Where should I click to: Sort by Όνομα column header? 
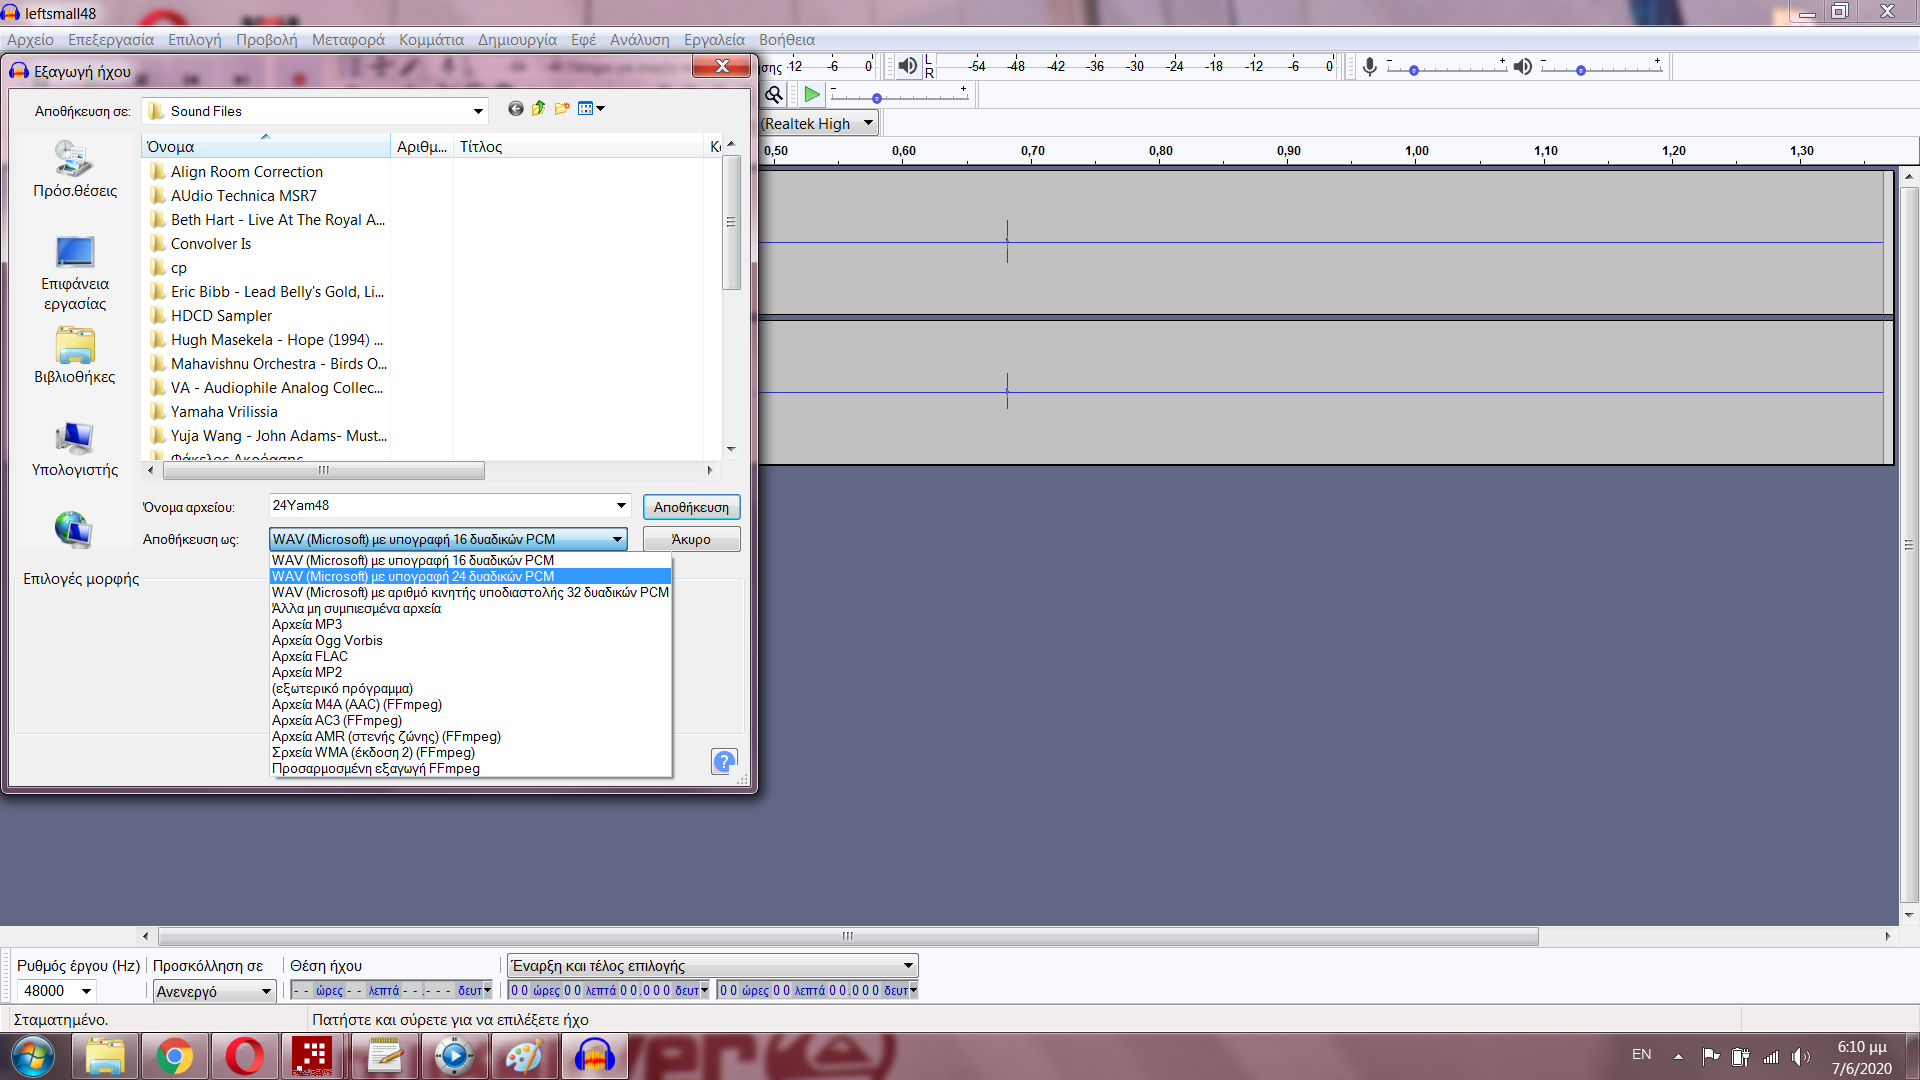click(265, 146)
